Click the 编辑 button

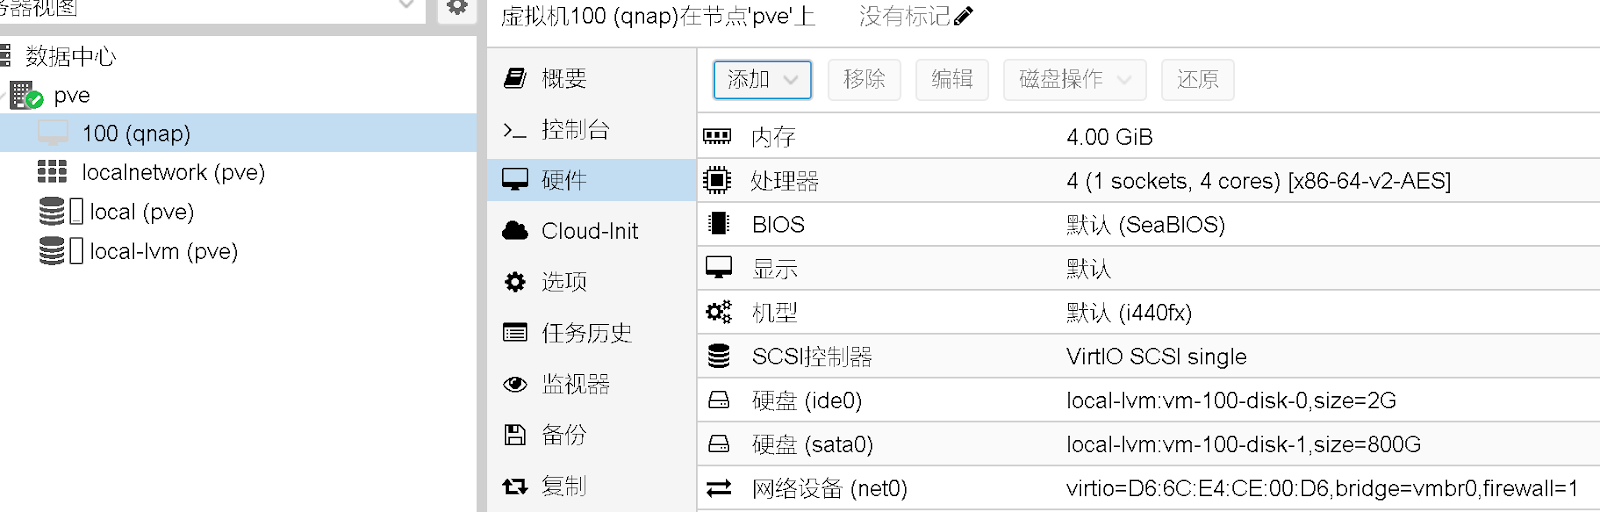[952, 80]
